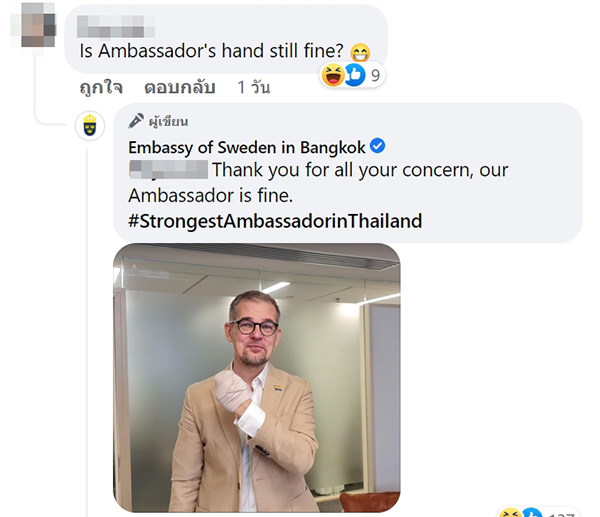Like the comment using ถูกใจ
This screenshot has width=600, height=517.
101,87
